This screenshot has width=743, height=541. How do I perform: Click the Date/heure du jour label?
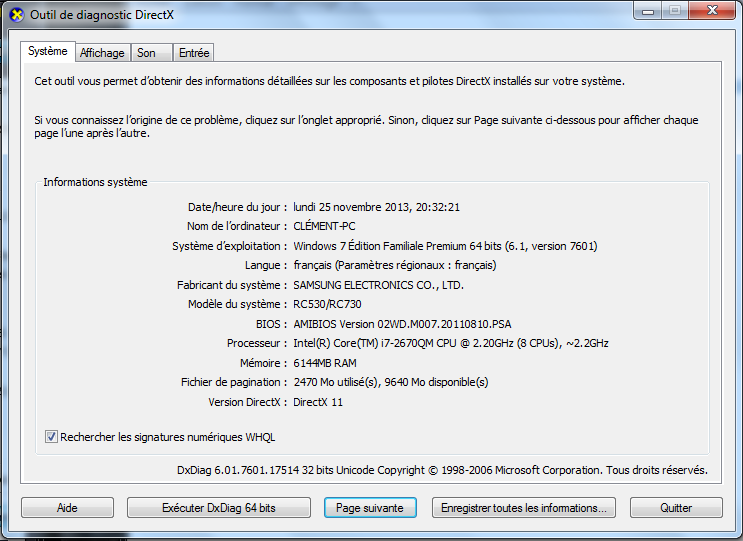237,207
